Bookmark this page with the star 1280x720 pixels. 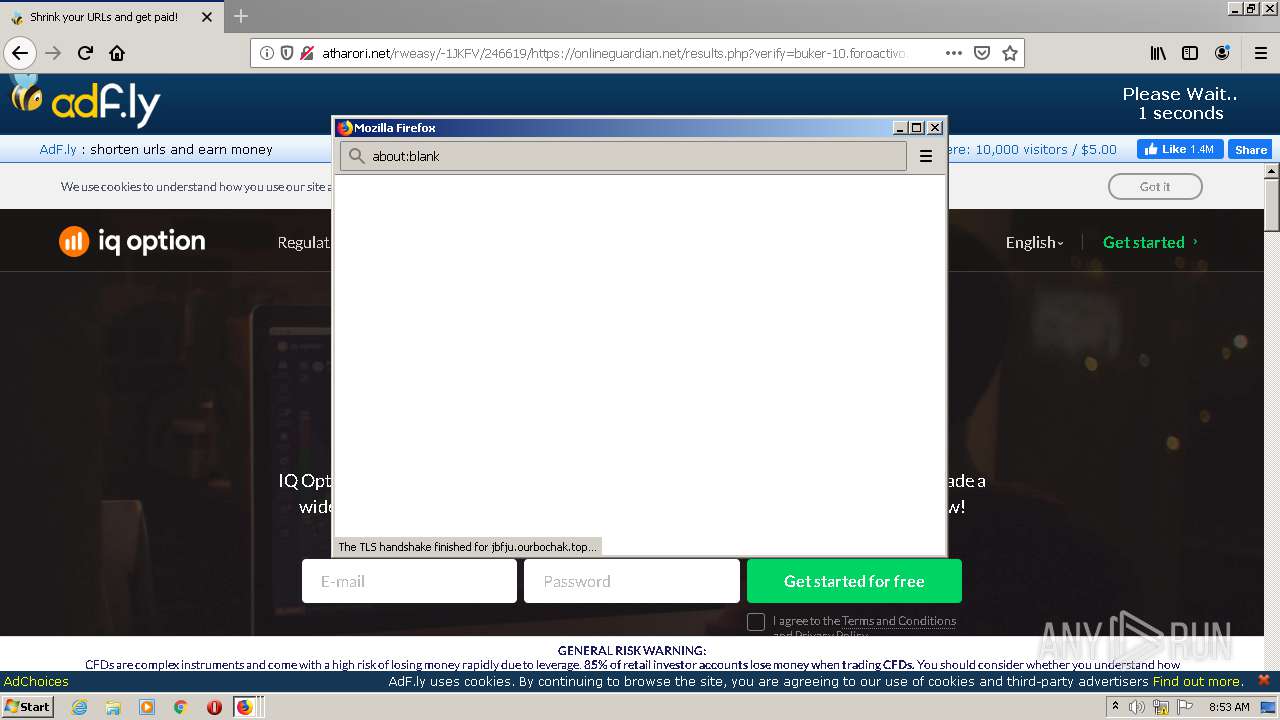point(1010,53)
